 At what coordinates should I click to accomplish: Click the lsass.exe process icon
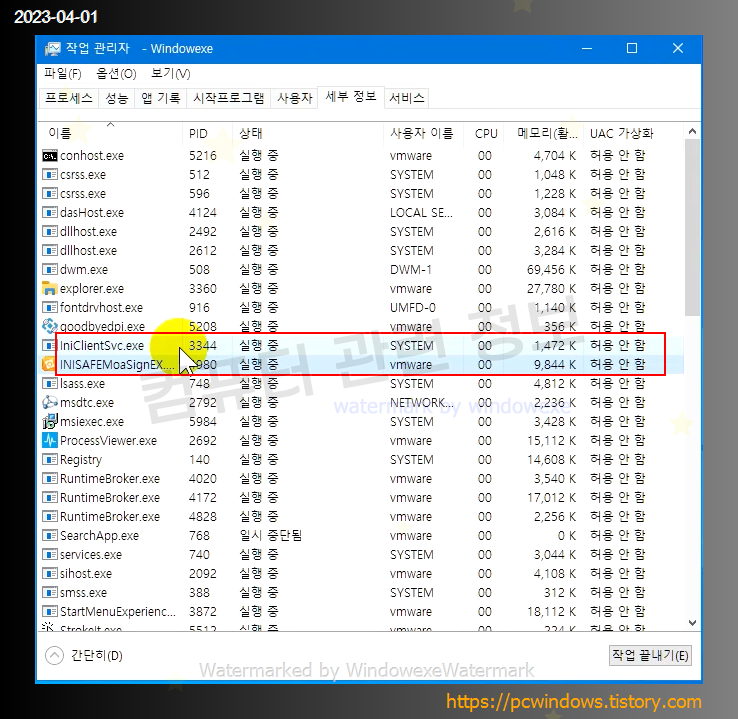pyautogui.click(x=49, y=383)
